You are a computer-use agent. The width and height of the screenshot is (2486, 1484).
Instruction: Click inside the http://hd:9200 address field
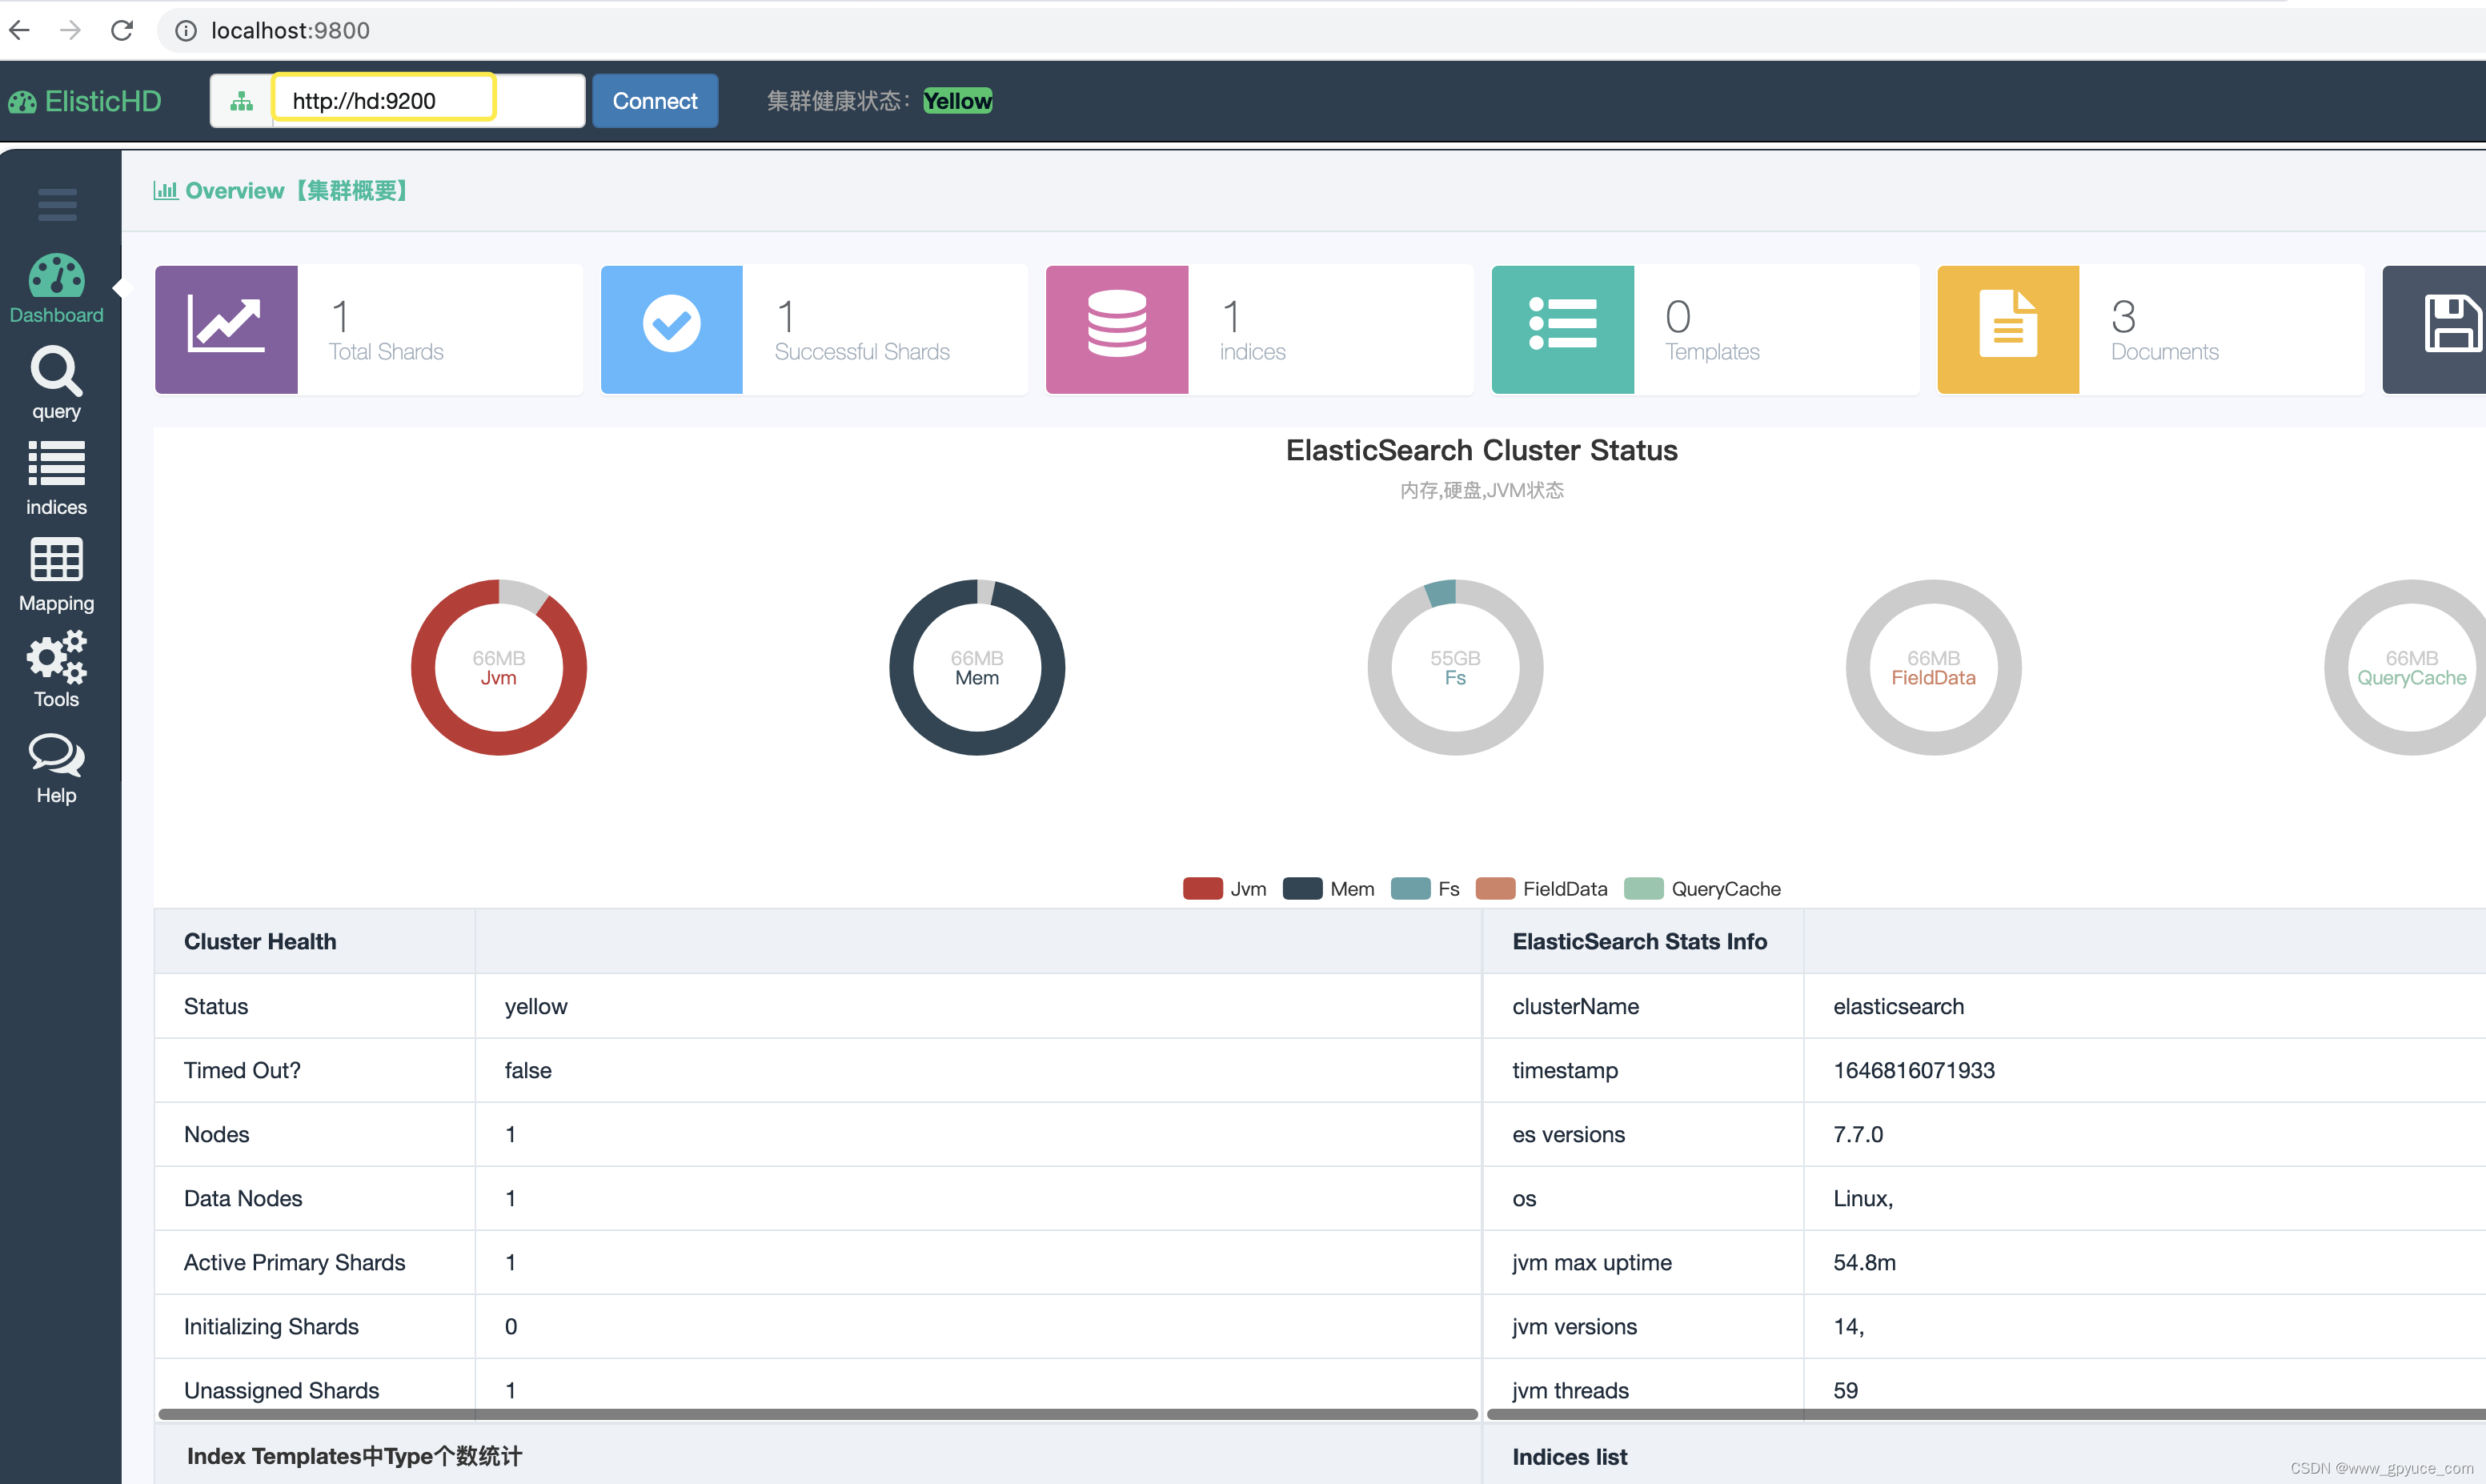coord(383,100)
